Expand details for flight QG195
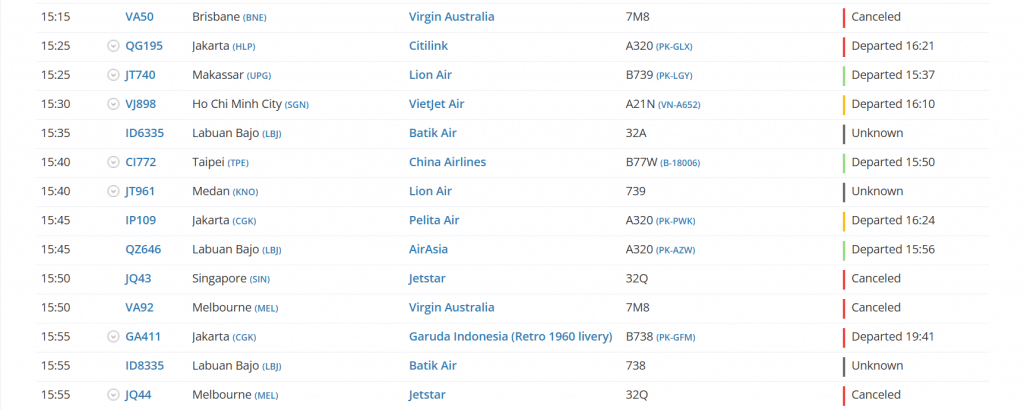 coord(113,46)
